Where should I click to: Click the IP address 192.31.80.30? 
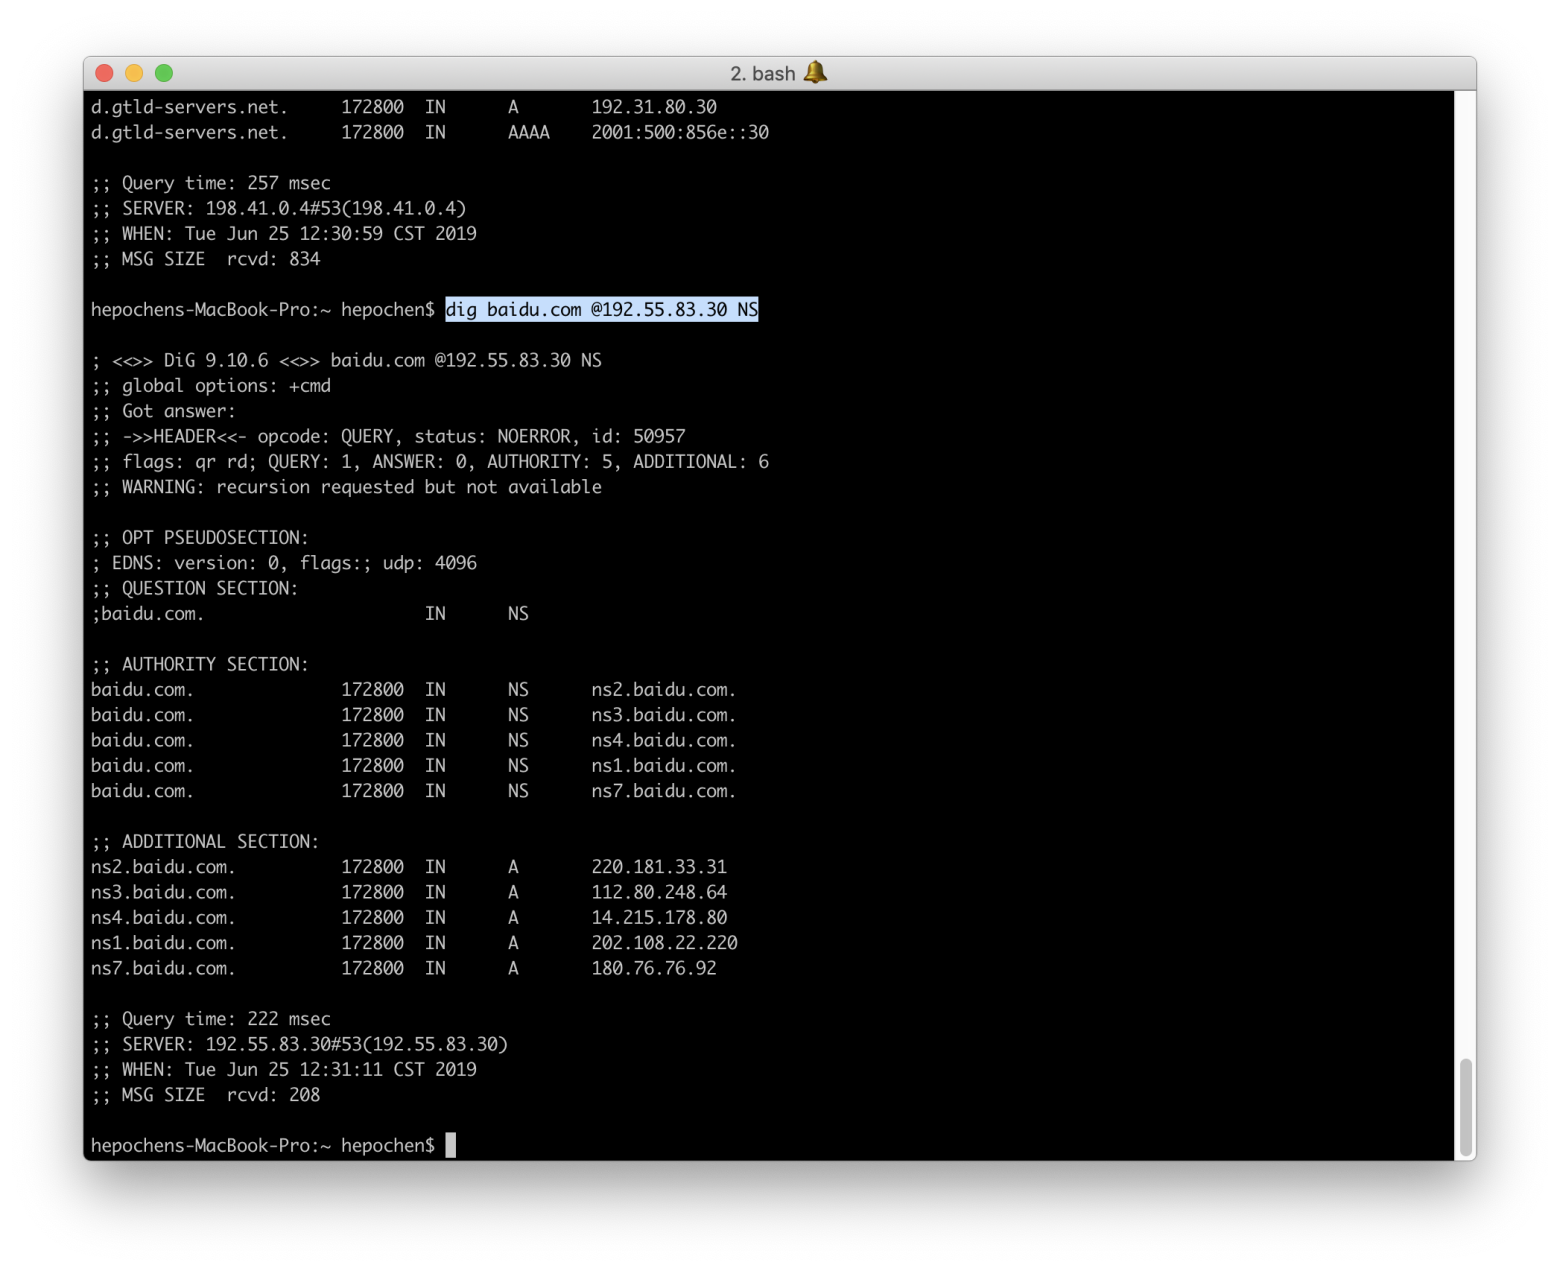point(654,107)
